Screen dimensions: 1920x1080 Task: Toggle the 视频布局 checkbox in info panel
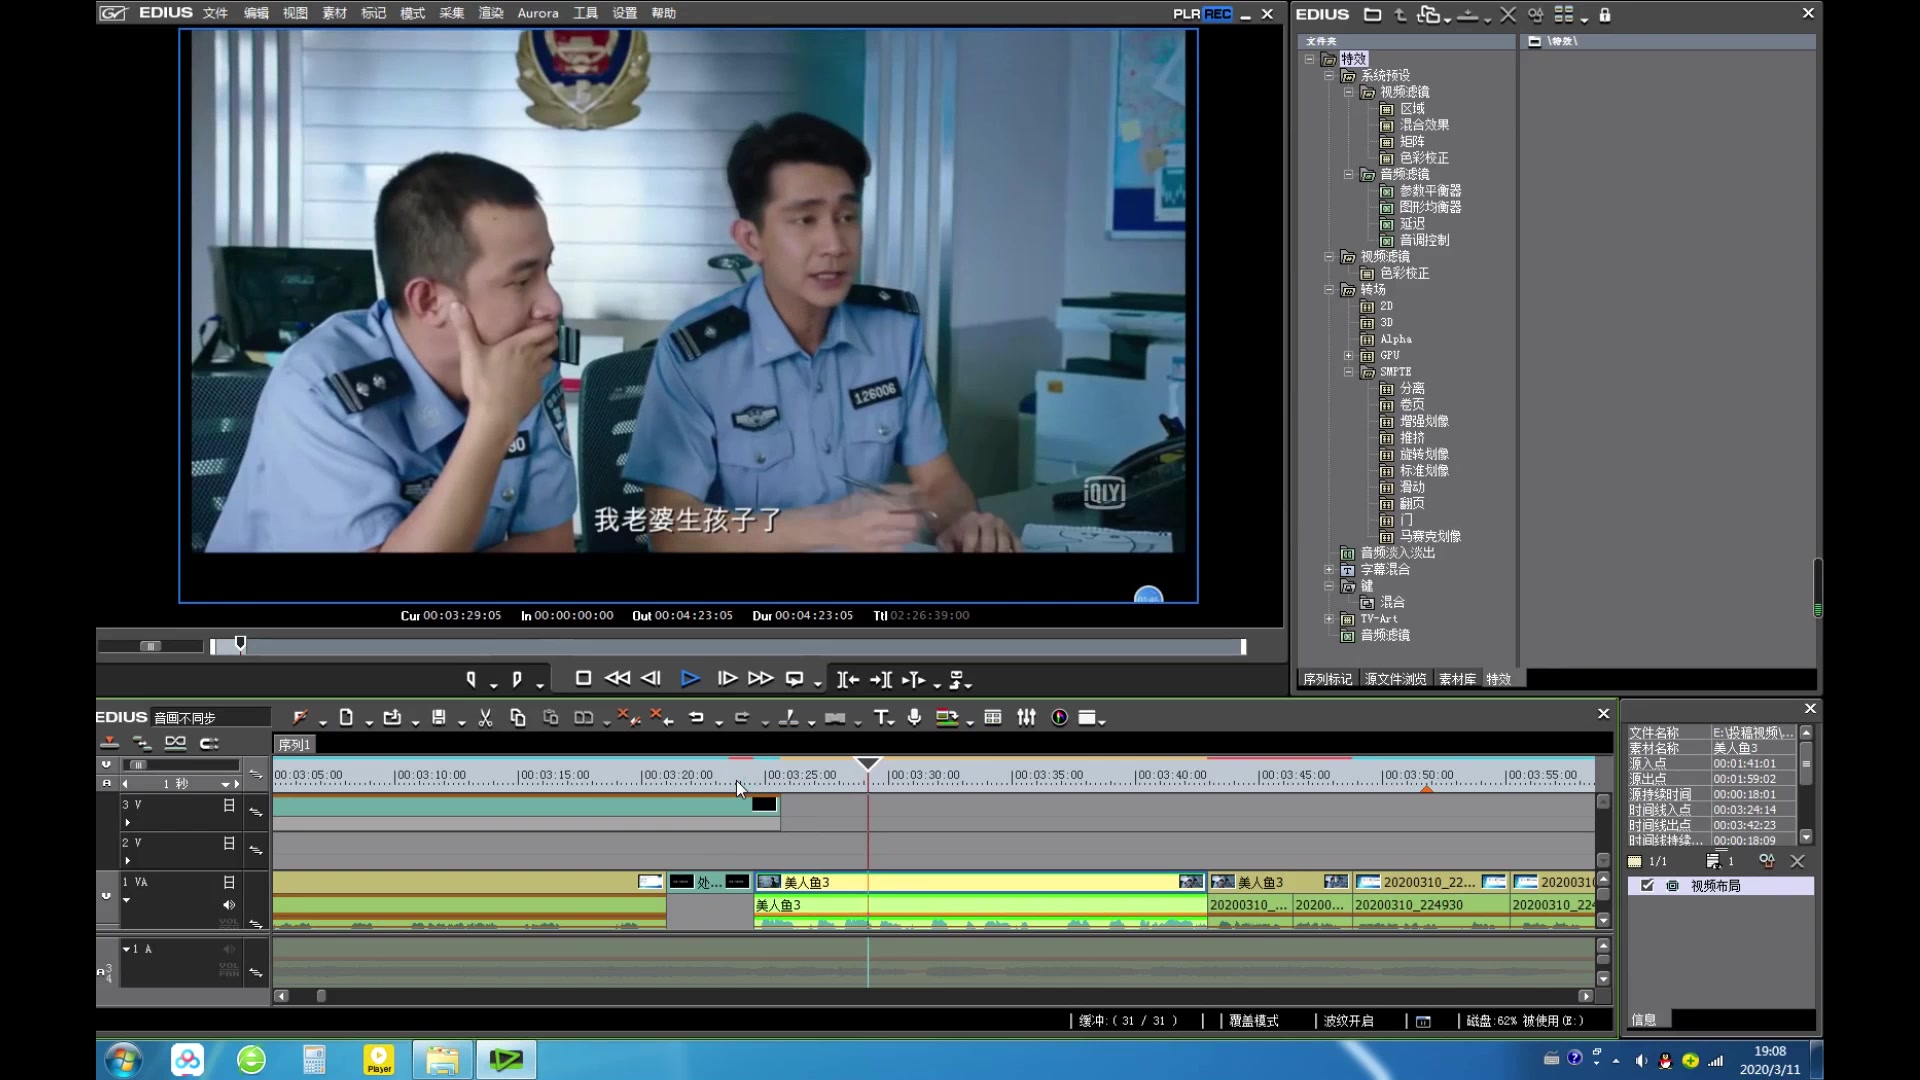(x=1647, y=885)
